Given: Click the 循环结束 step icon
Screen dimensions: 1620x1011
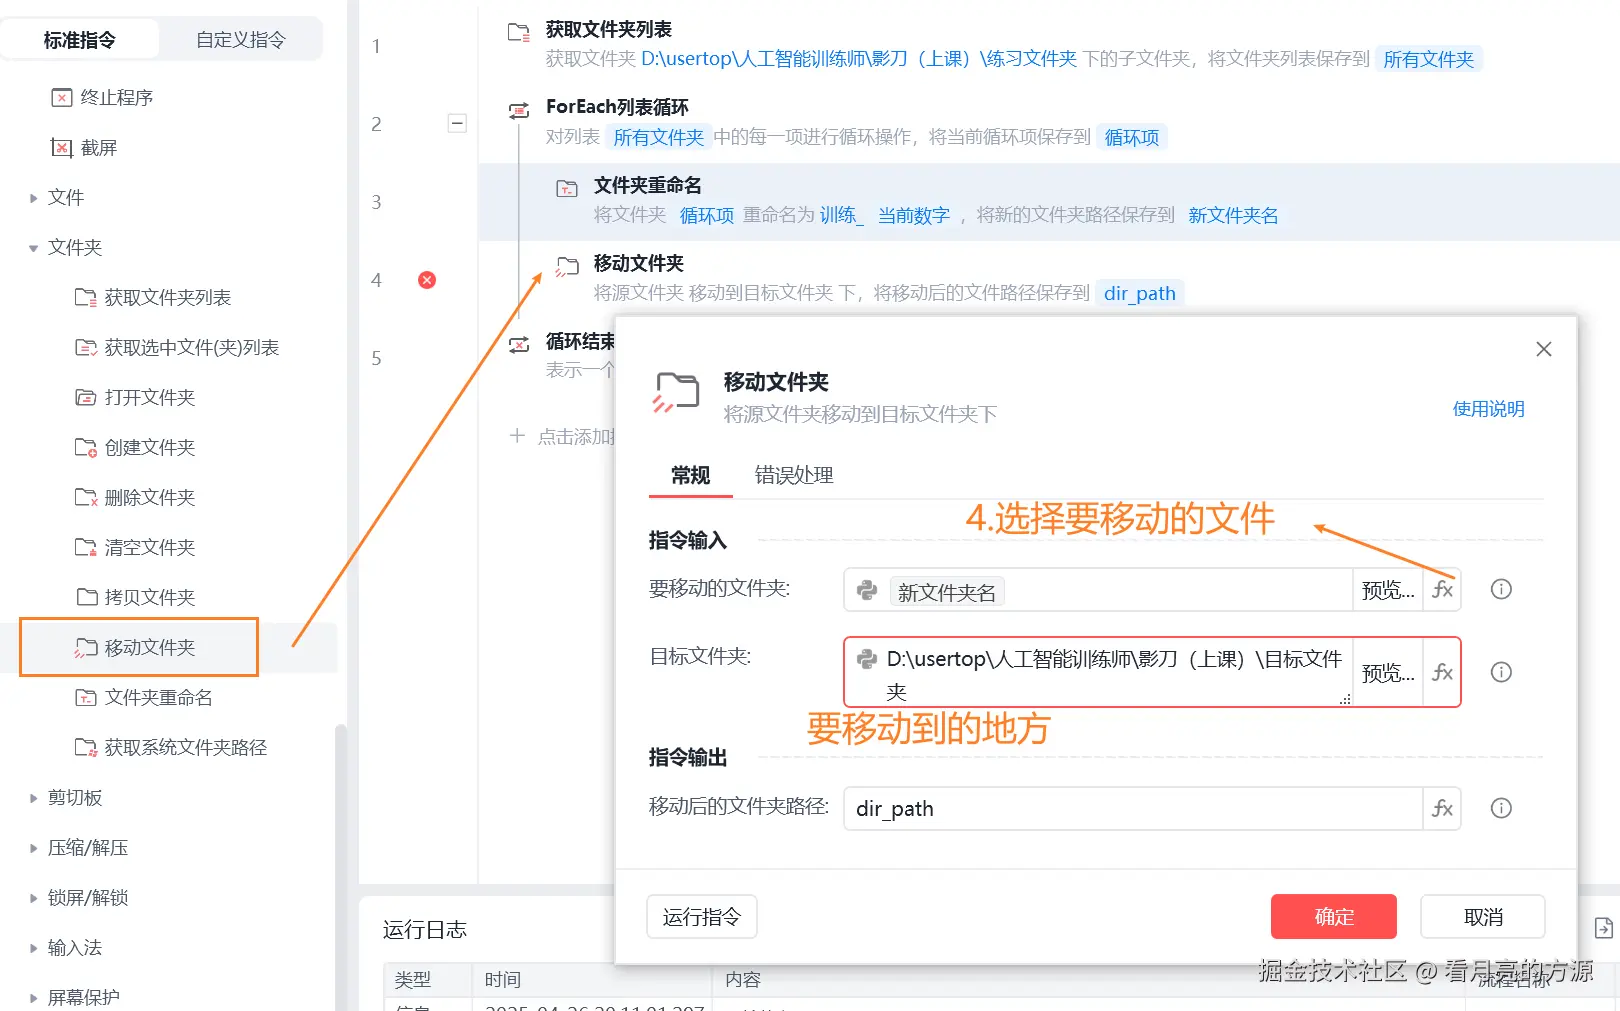Looking at the screenshot, I should tap(519, 344).
